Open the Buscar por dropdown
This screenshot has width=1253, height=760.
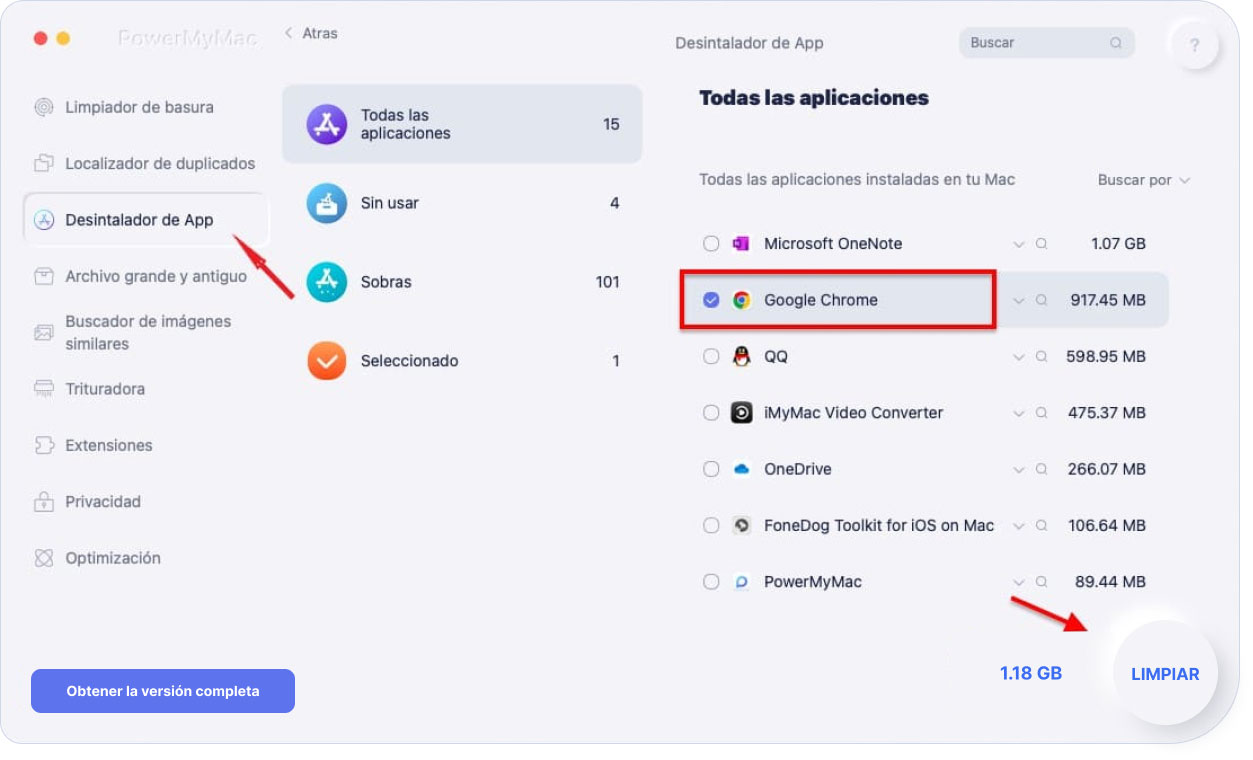[1143, 181]
